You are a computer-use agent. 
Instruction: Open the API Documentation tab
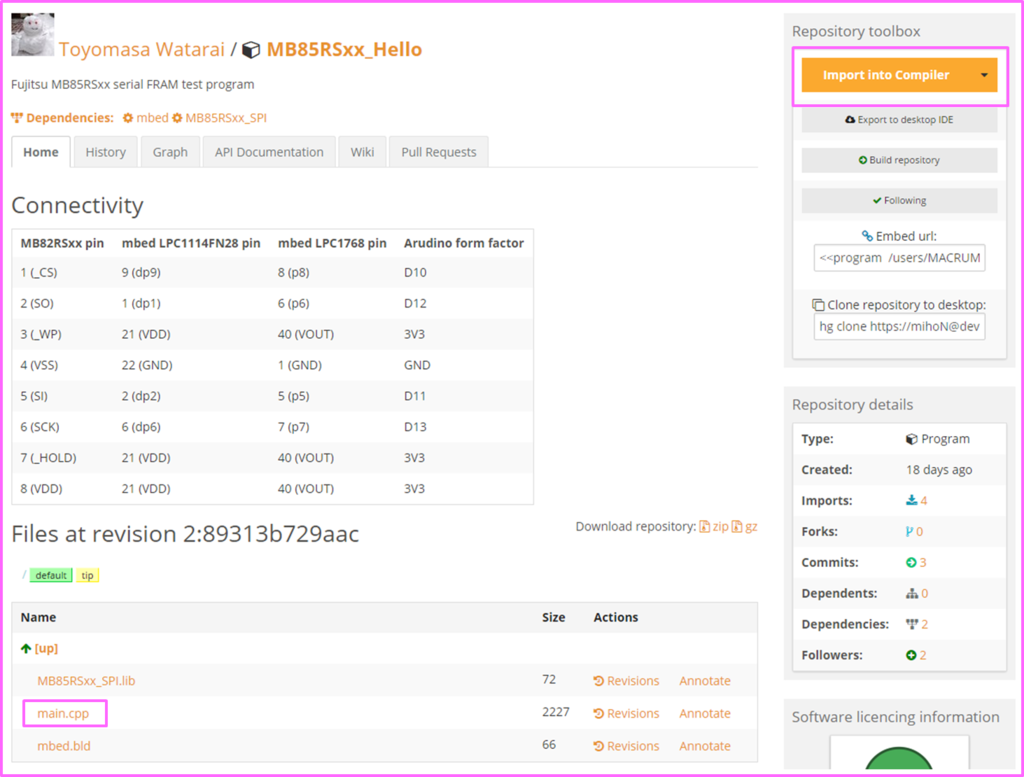click(x=269, y=152)
